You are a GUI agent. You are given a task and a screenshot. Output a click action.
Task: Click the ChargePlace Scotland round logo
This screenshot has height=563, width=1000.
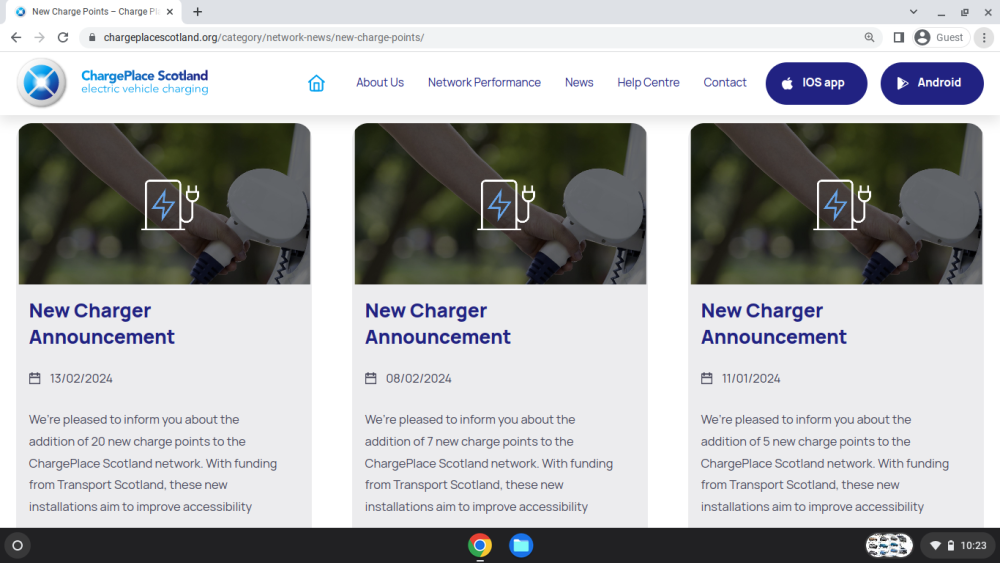click(41, 83)
